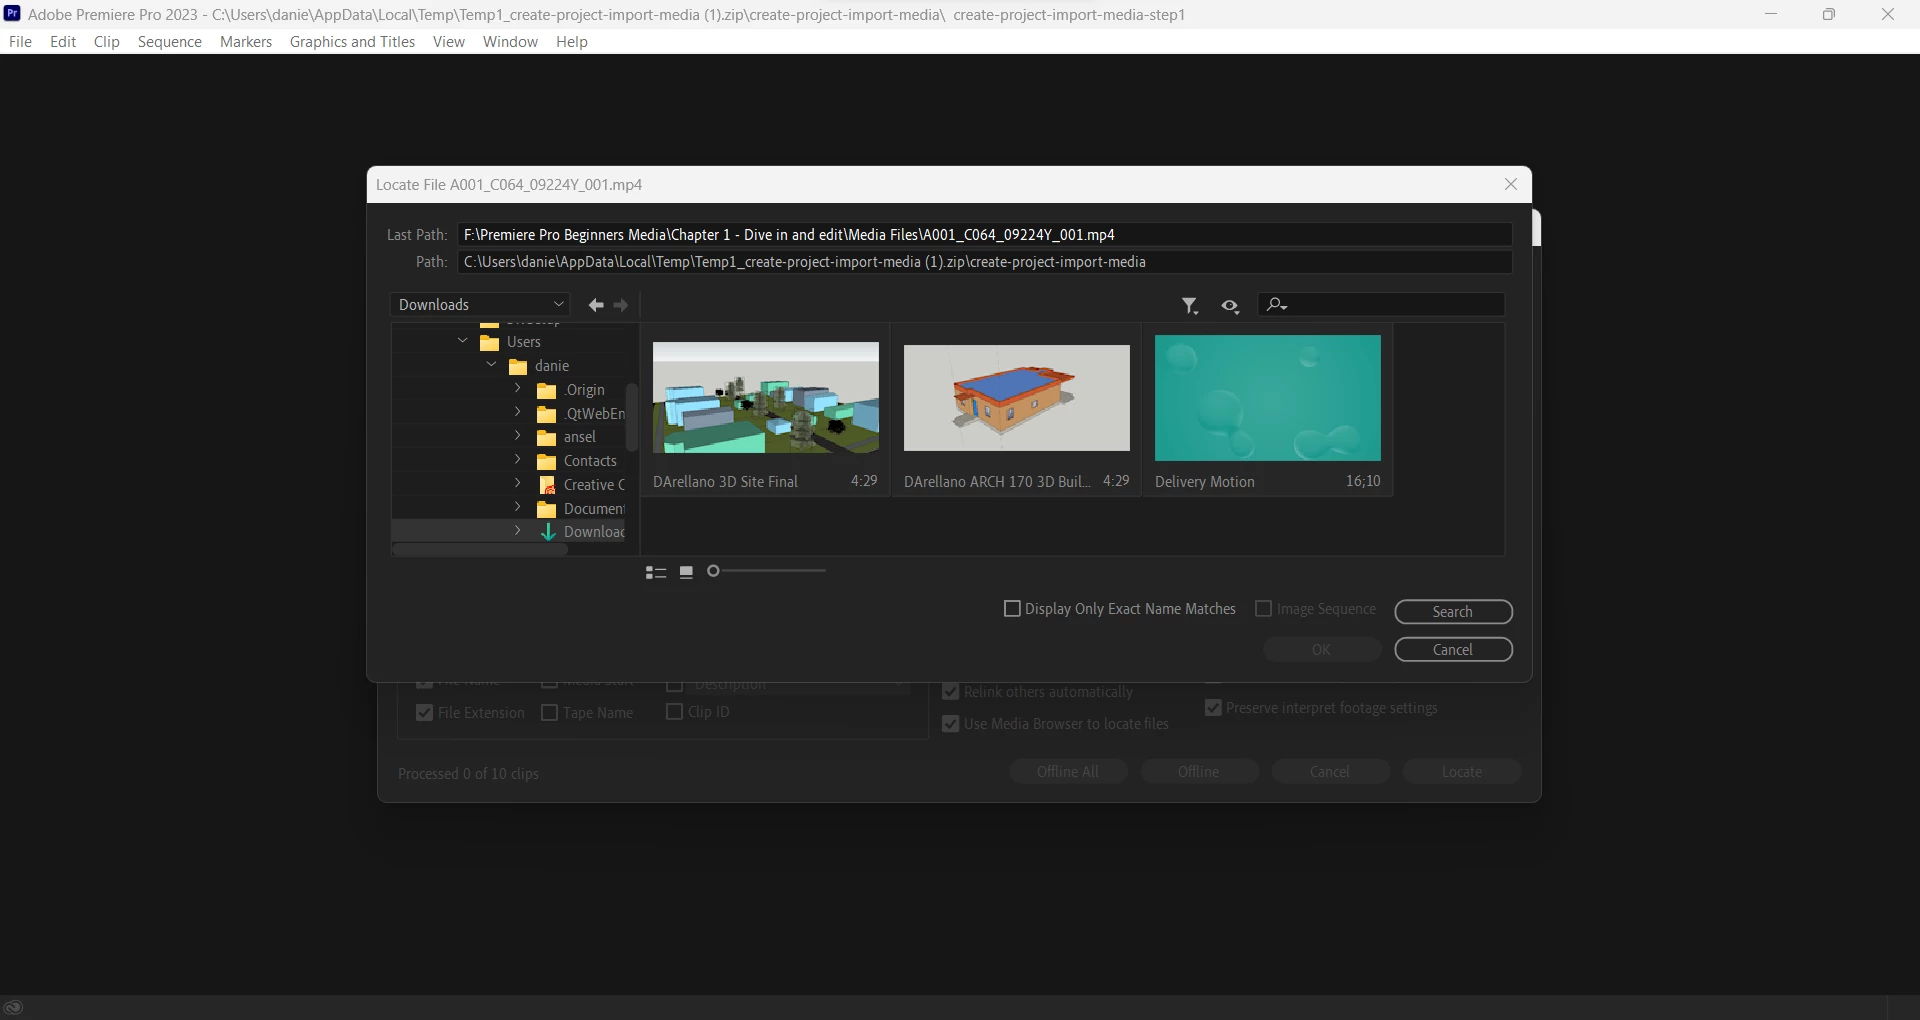Collapse the Users folder tree node
The height and width of the screenshot is (1020, 1920).
(462, 341)
